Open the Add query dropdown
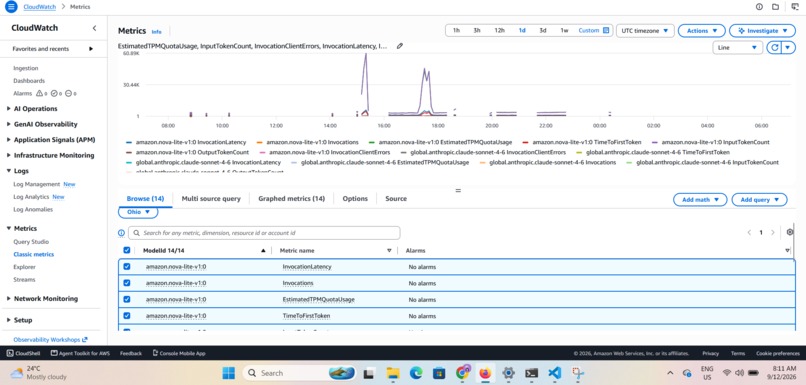The width and height of the screenshot is (806, 385). [759, 199]
